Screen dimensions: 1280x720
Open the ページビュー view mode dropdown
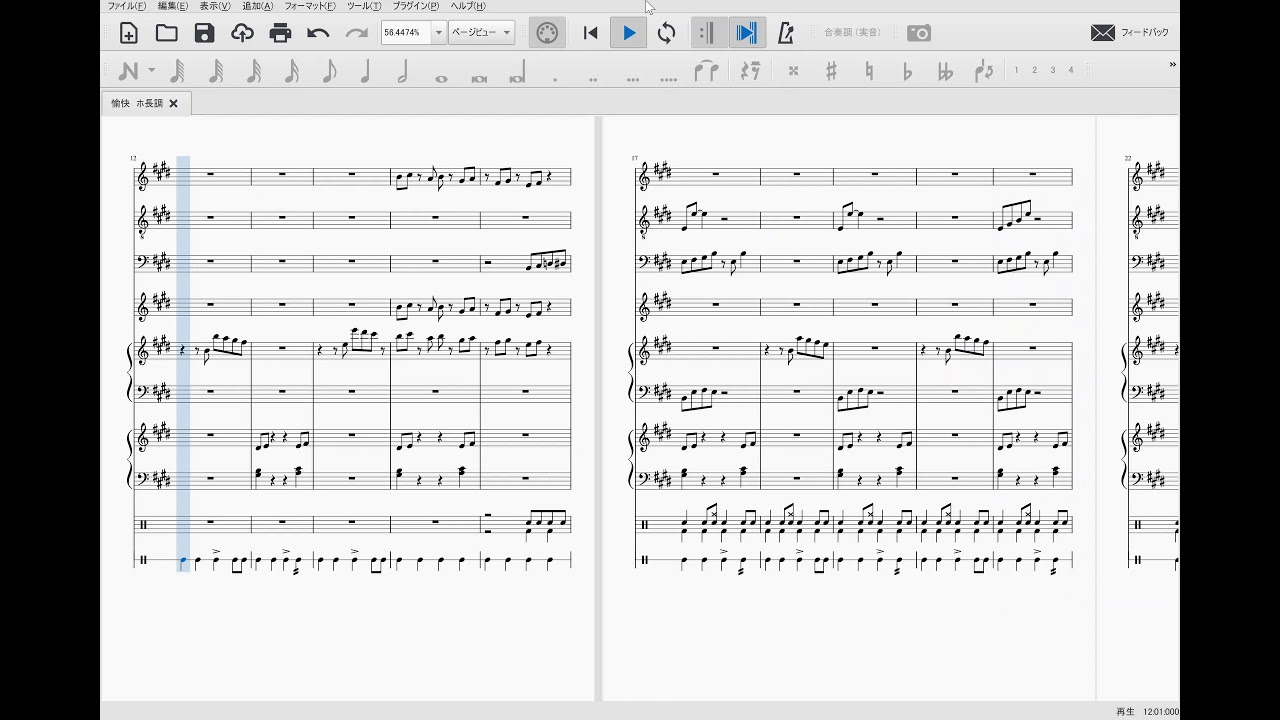coord(481,33)
